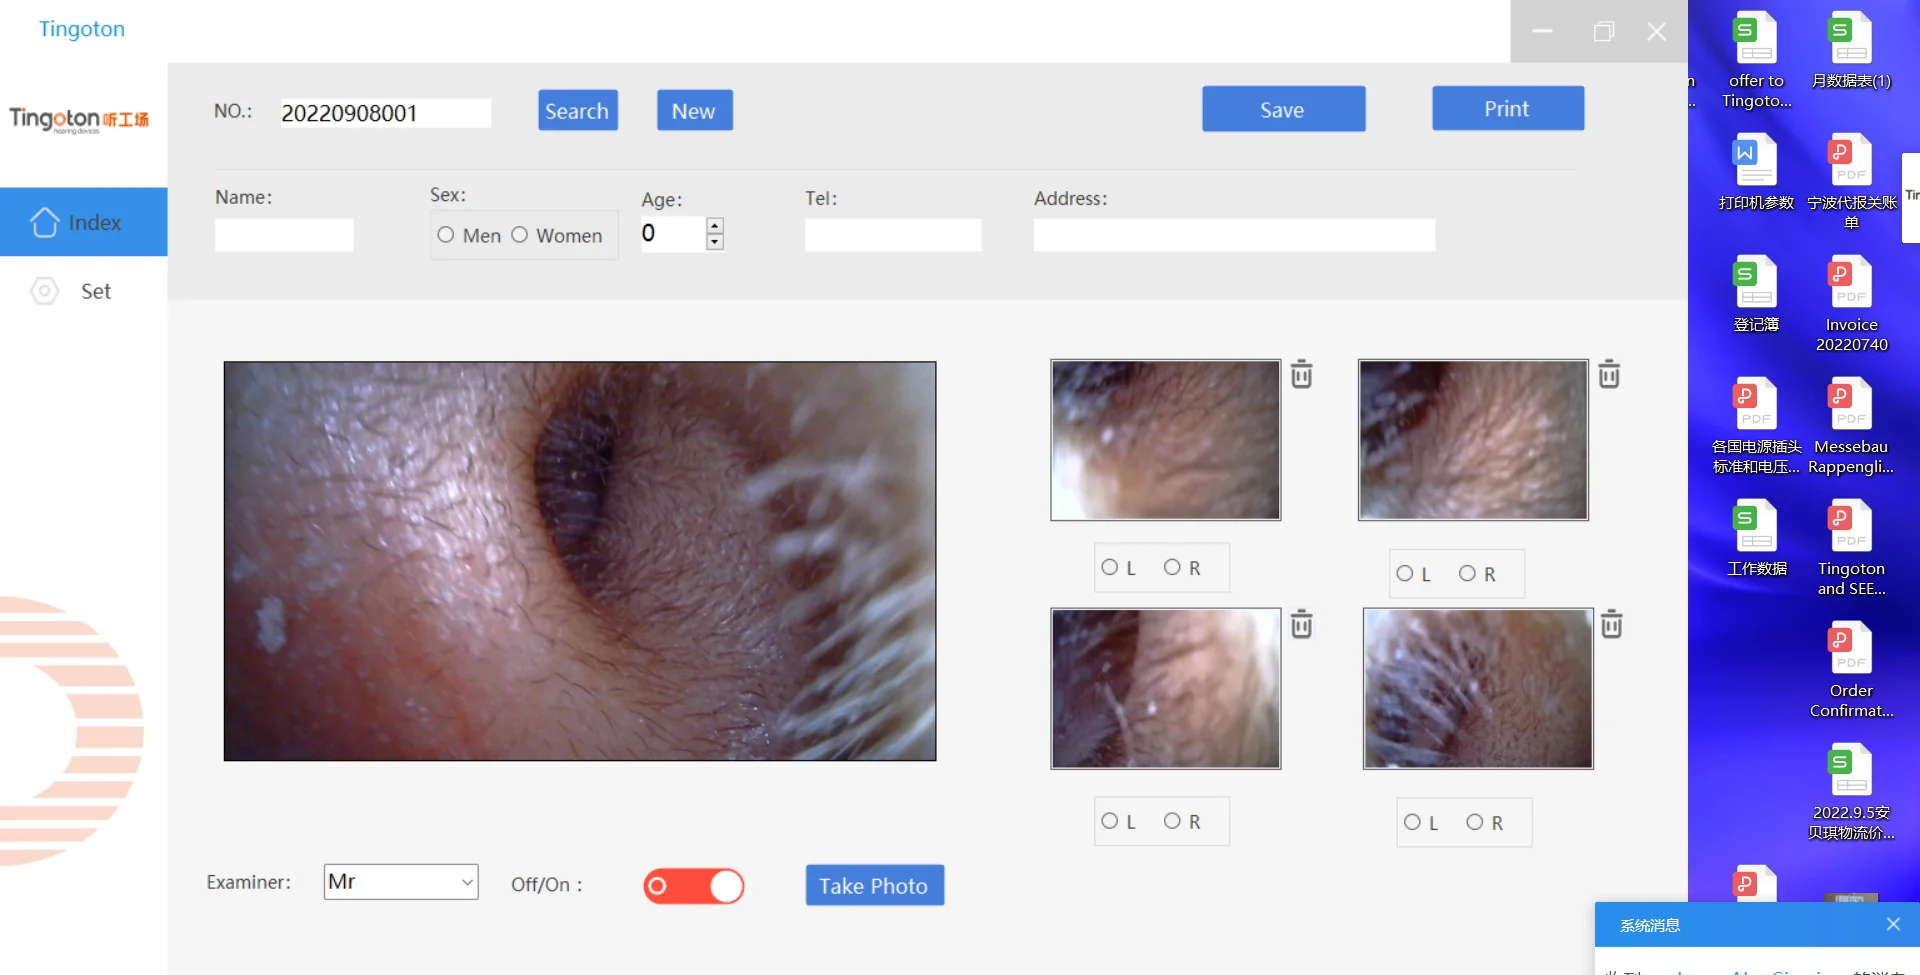This screenshot has height=975, width=1920.
Task: Delete the bottom-right ear photo
Action: [x=1610, y=623]
